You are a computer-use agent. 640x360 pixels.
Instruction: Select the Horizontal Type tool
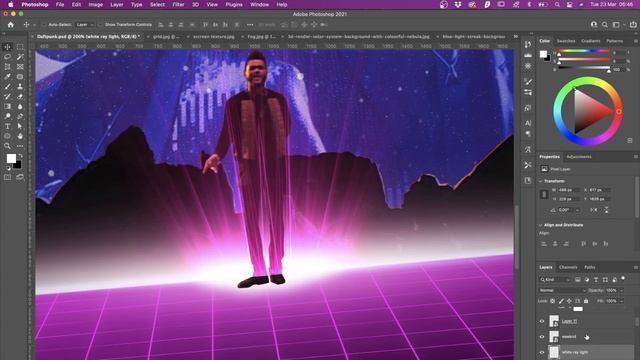click(7, 126)
